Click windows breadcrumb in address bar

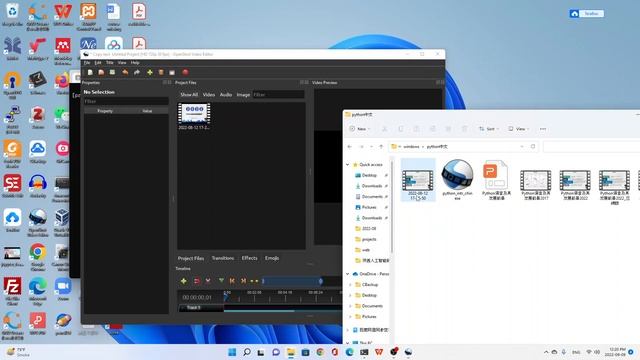tap(411, 147)
